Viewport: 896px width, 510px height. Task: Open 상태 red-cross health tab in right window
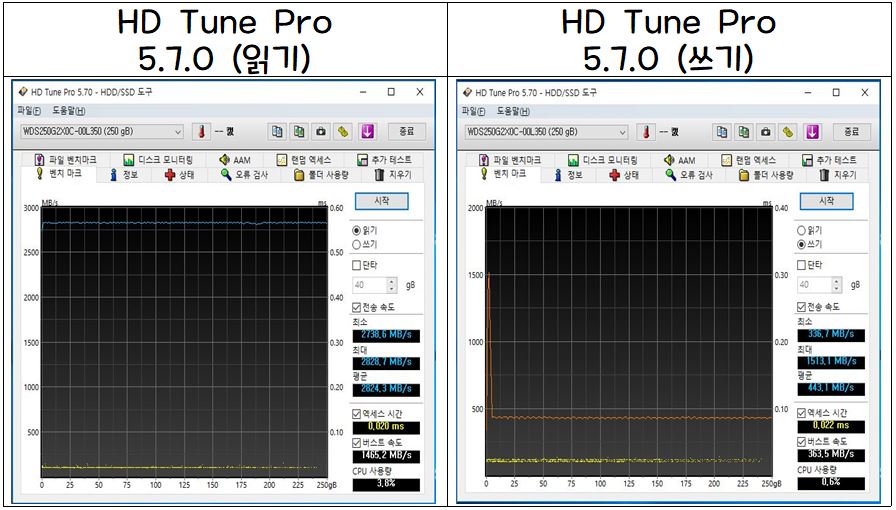[x=626, y=175]
